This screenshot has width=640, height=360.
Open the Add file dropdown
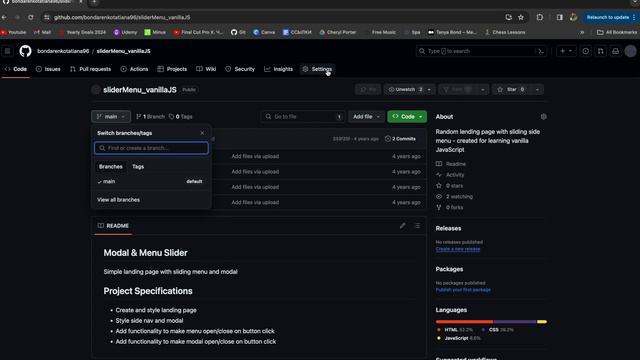tap(366, 117)
